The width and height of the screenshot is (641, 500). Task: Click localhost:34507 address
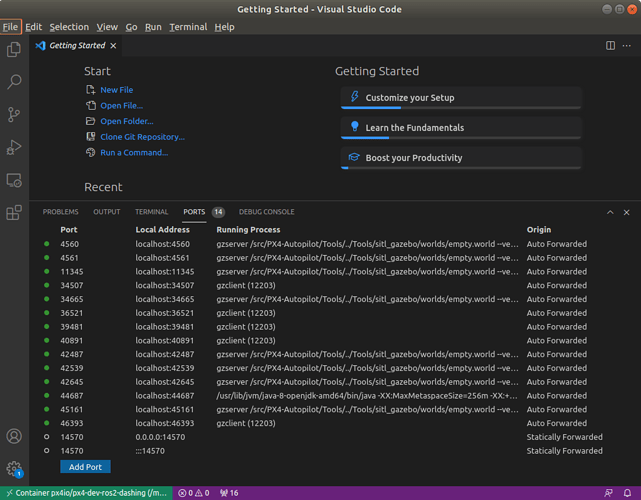[165, 285]
